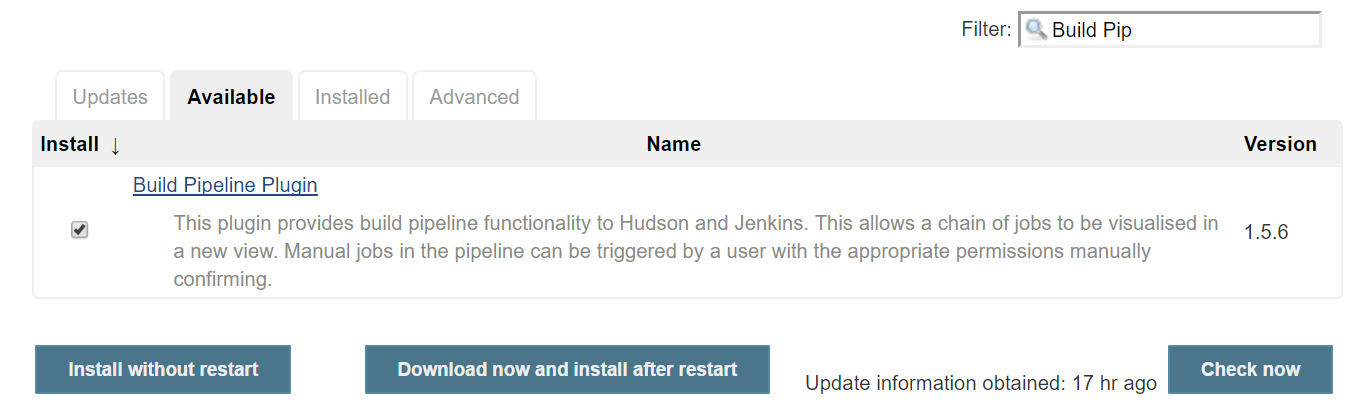Sort by the Install column header

tap(69, 144)
